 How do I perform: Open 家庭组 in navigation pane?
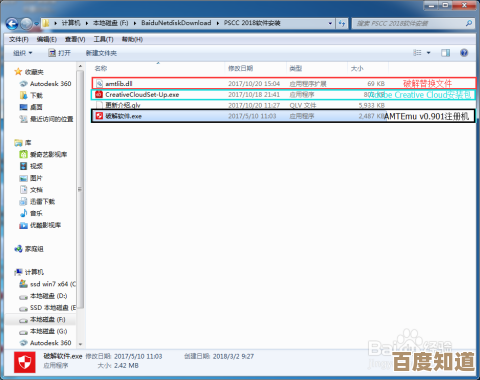pyautogui.click(x=34, y=249)
